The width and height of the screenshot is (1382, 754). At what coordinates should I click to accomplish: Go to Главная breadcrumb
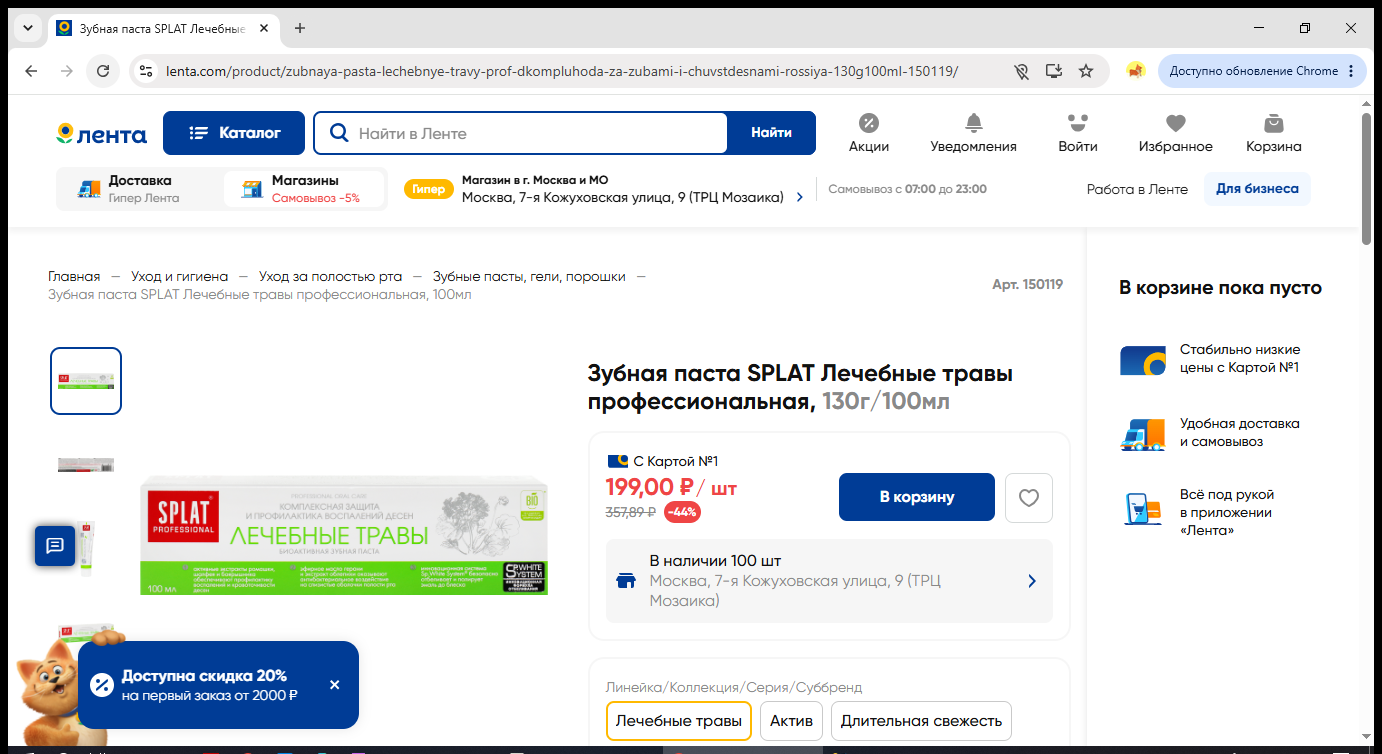(x=74, y=277)
